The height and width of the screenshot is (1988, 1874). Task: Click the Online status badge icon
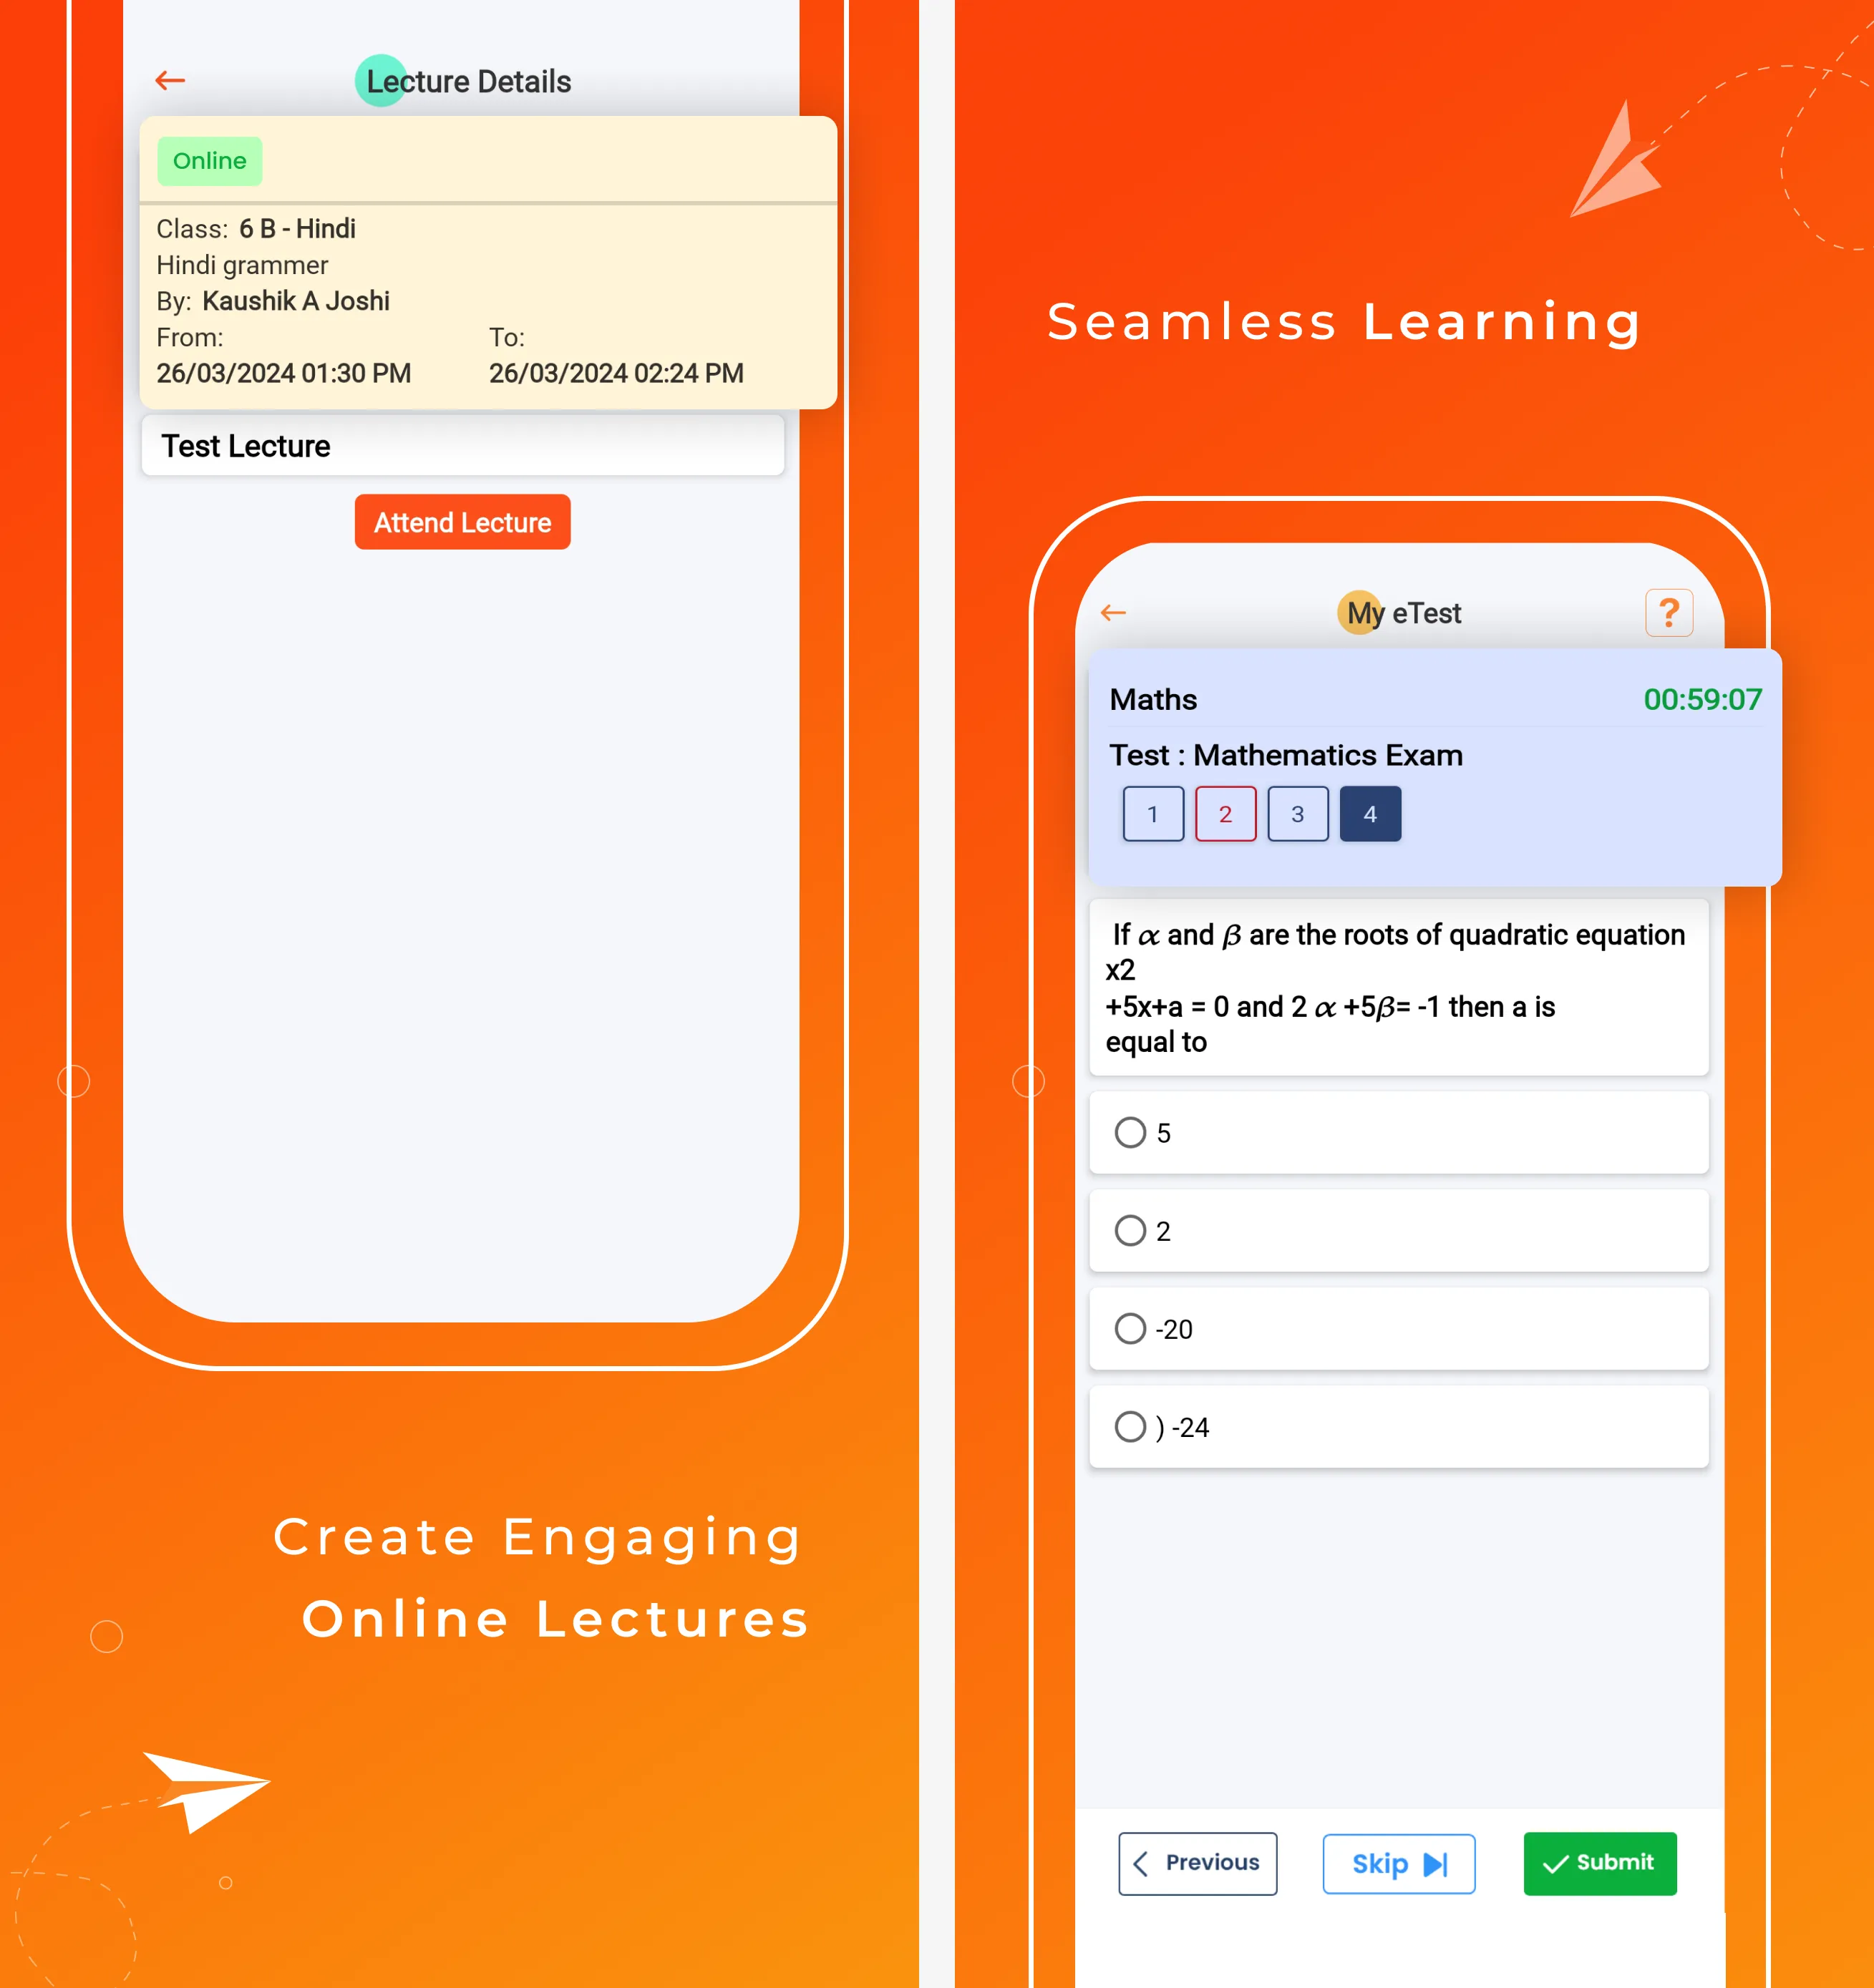point(210,160)
